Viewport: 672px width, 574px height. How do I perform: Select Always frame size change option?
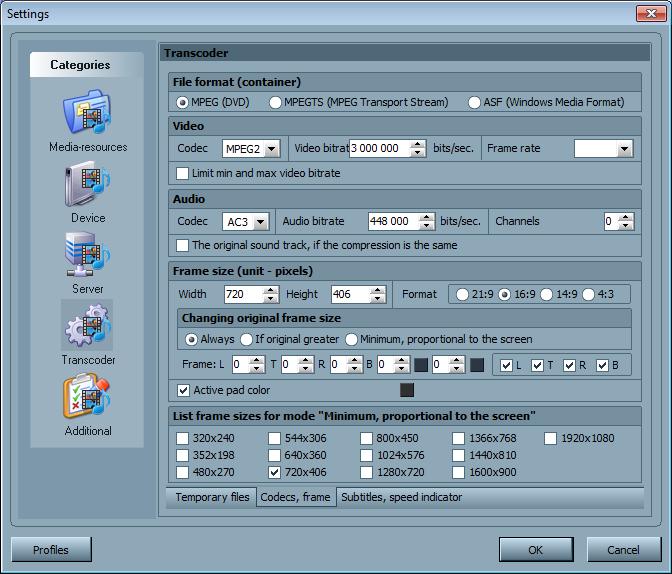[x=191, y=340]
